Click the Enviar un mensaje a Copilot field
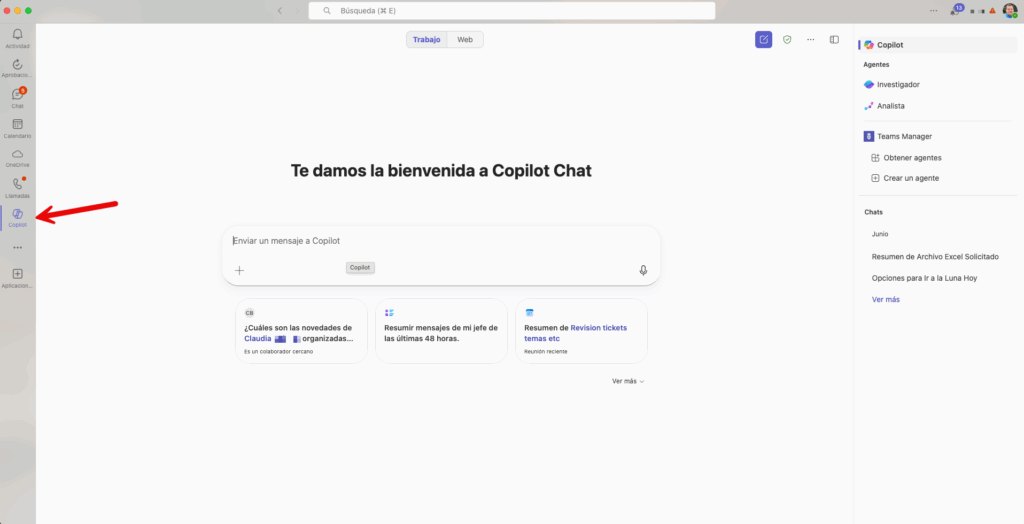 pos(440,241)
